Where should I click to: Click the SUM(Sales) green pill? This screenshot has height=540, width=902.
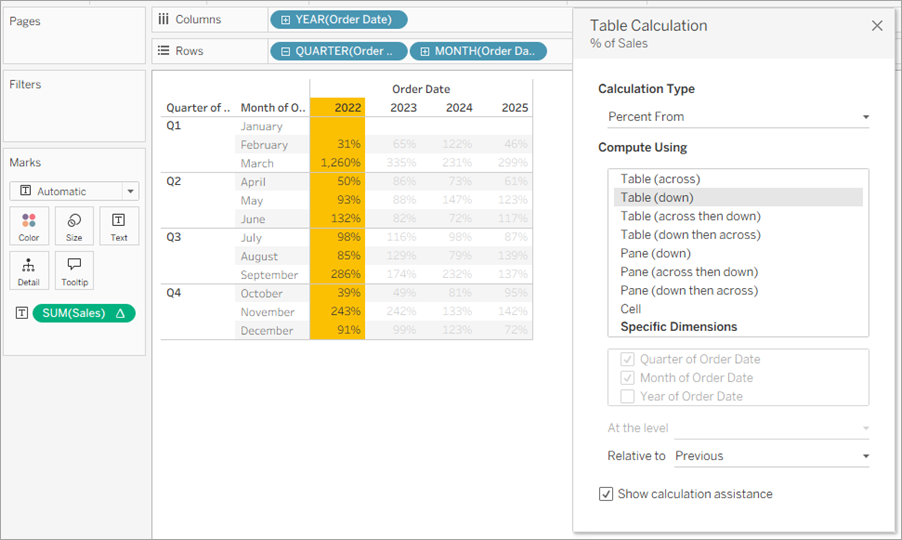(x=84, y=313)
